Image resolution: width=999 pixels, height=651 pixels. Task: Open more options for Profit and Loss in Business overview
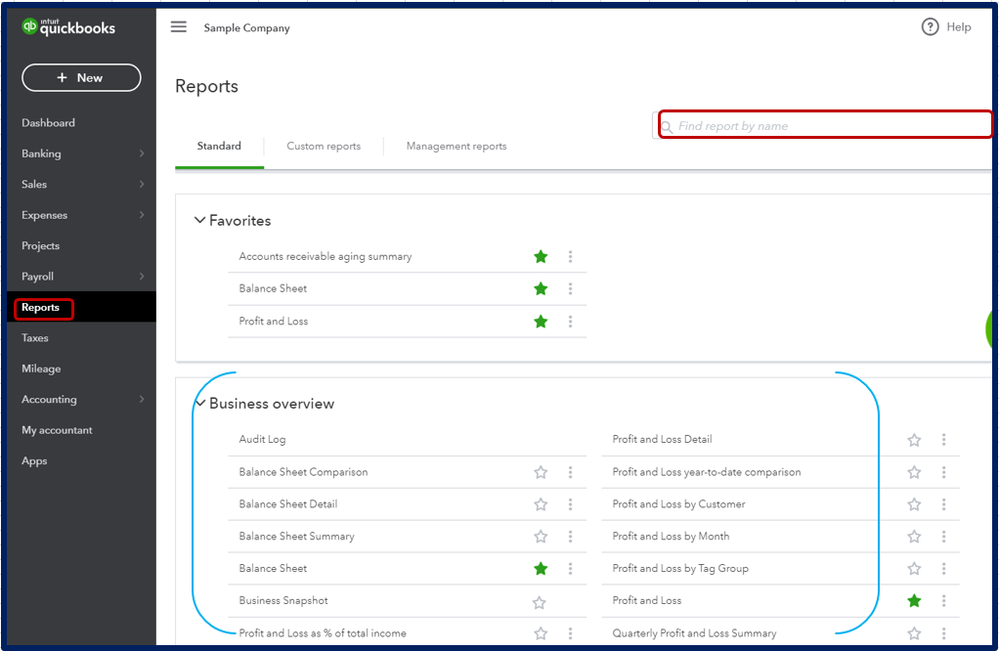944,601
